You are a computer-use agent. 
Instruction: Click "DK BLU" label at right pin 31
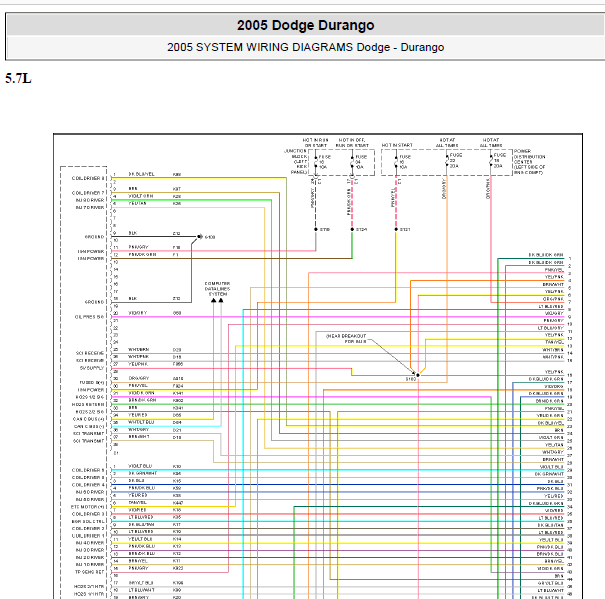(x=556, y=481)
